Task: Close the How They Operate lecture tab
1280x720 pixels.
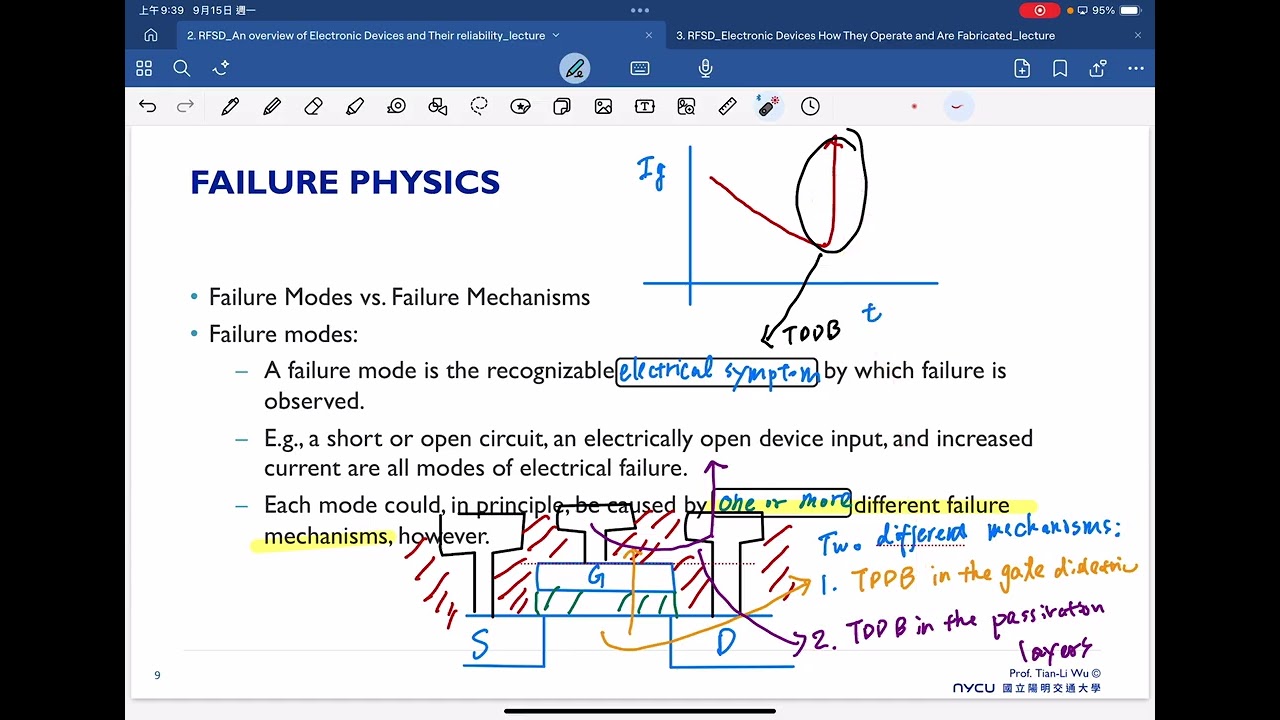Action: point(1138,35)
